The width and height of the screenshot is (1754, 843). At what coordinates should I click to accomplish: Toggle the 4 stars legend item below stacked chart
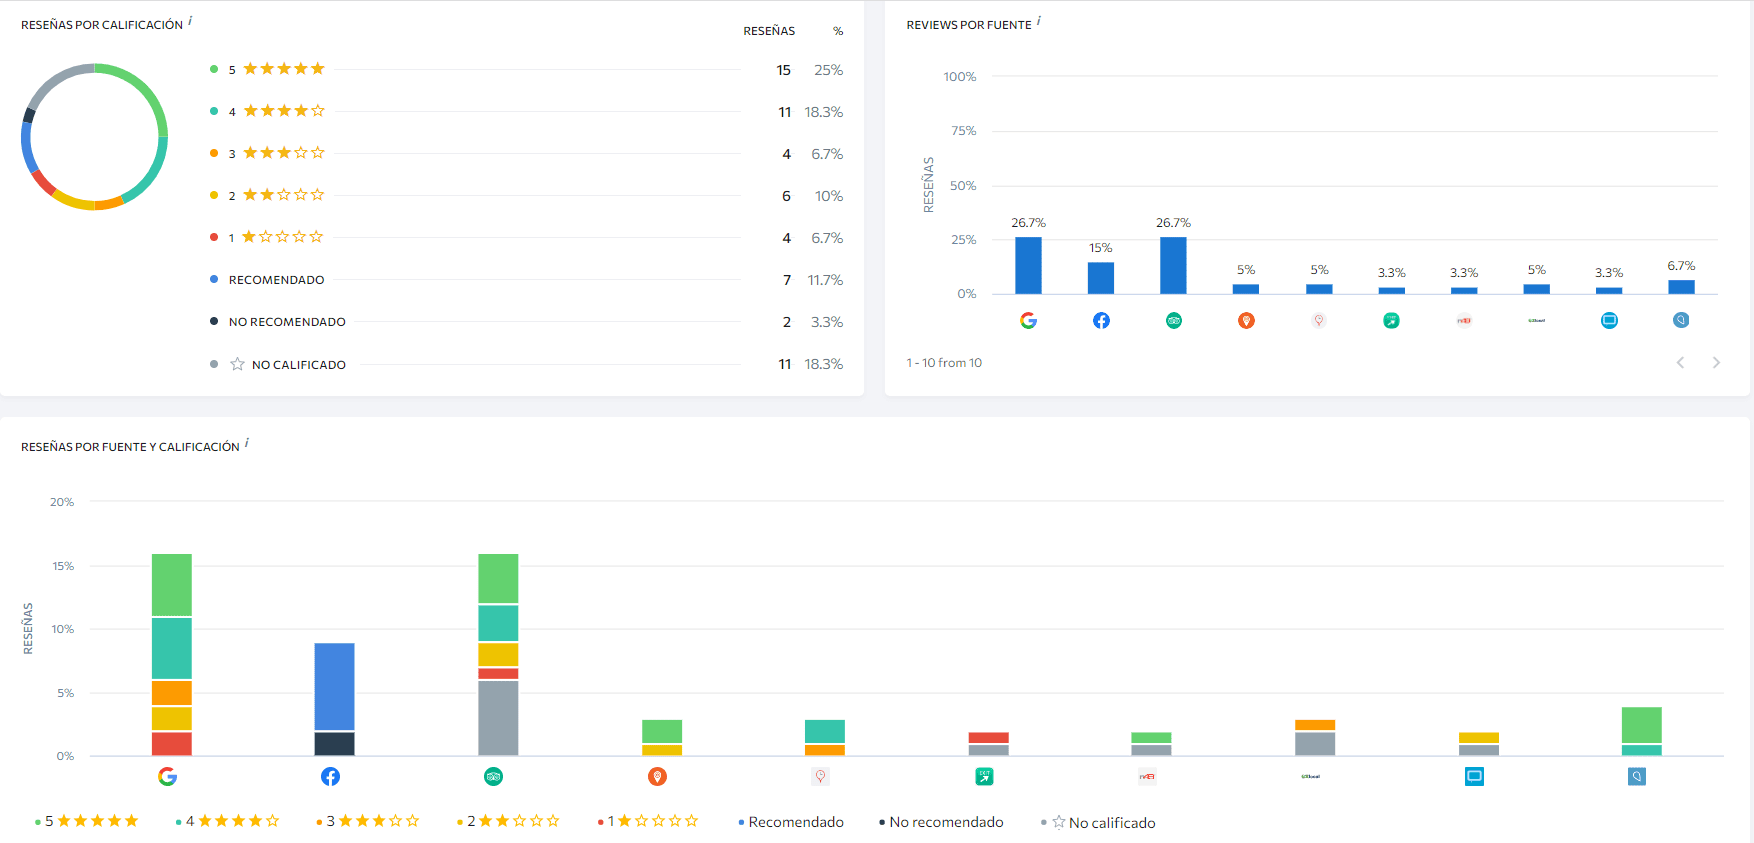227,821
